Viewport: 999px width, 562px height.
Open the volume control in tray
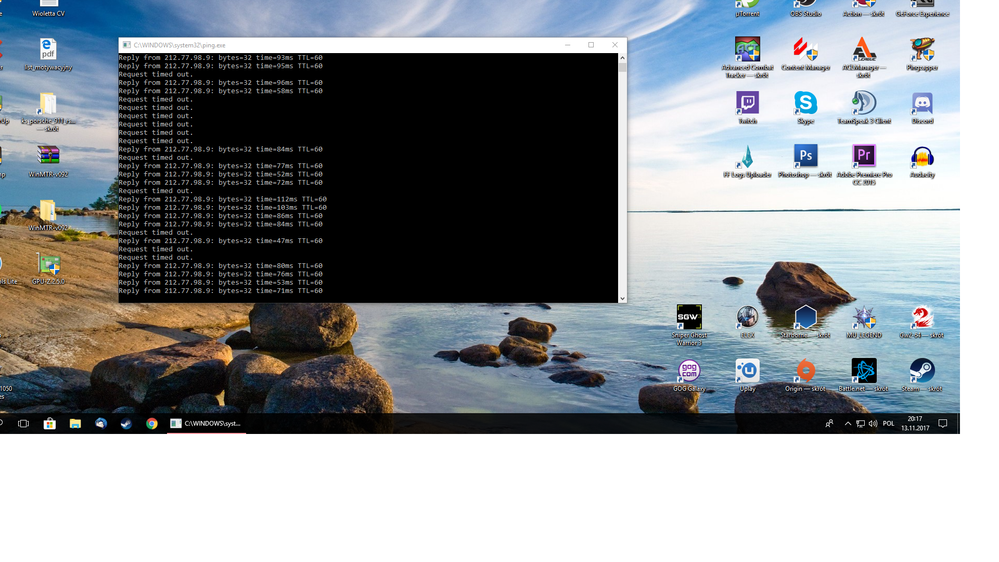click(x=873, y=424)
